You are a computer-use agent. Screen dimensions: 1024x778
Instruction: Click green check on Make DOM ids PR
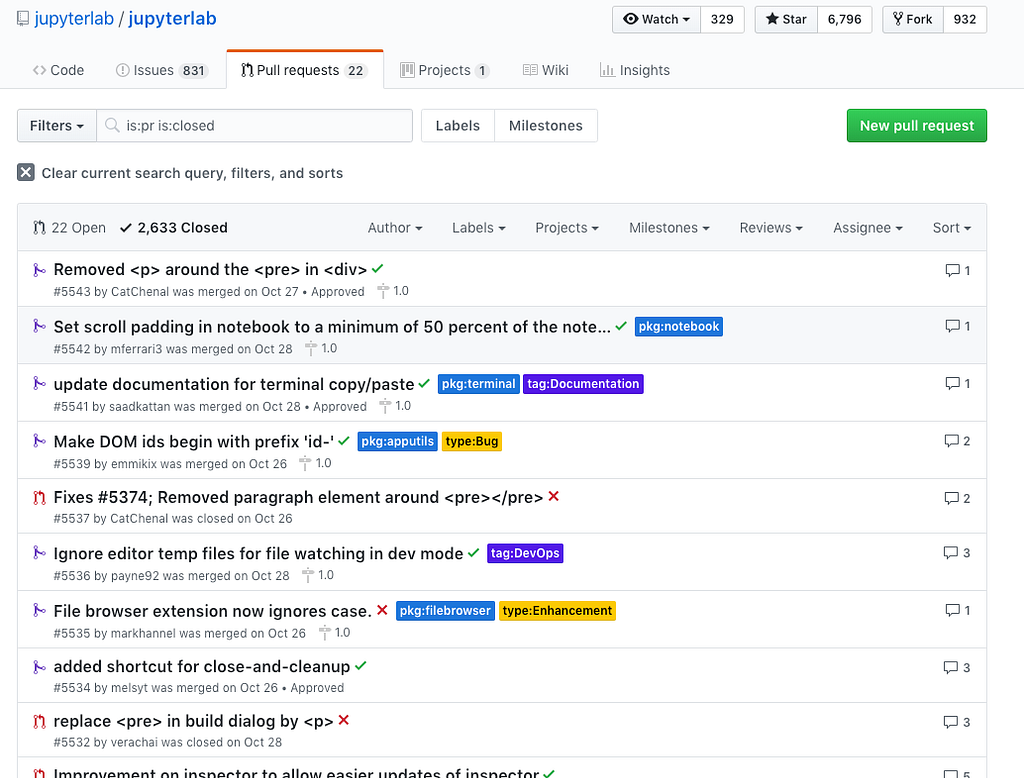click(x=344, y=440)
